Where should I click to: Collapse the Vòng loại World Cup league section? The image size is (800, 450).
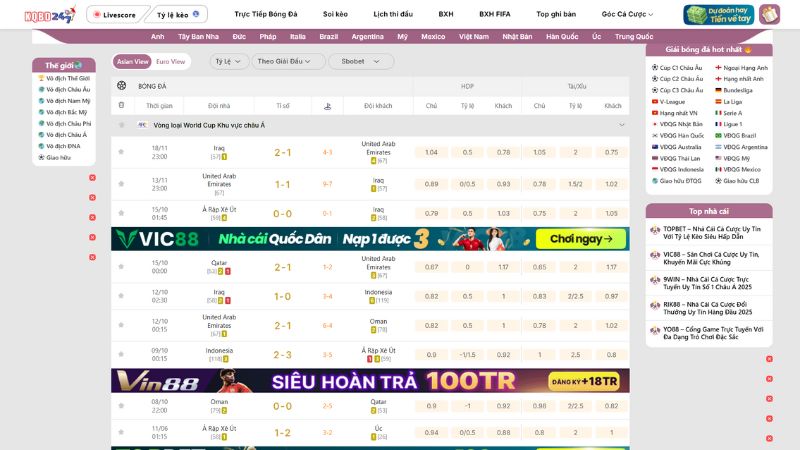(x=621, y=125)
